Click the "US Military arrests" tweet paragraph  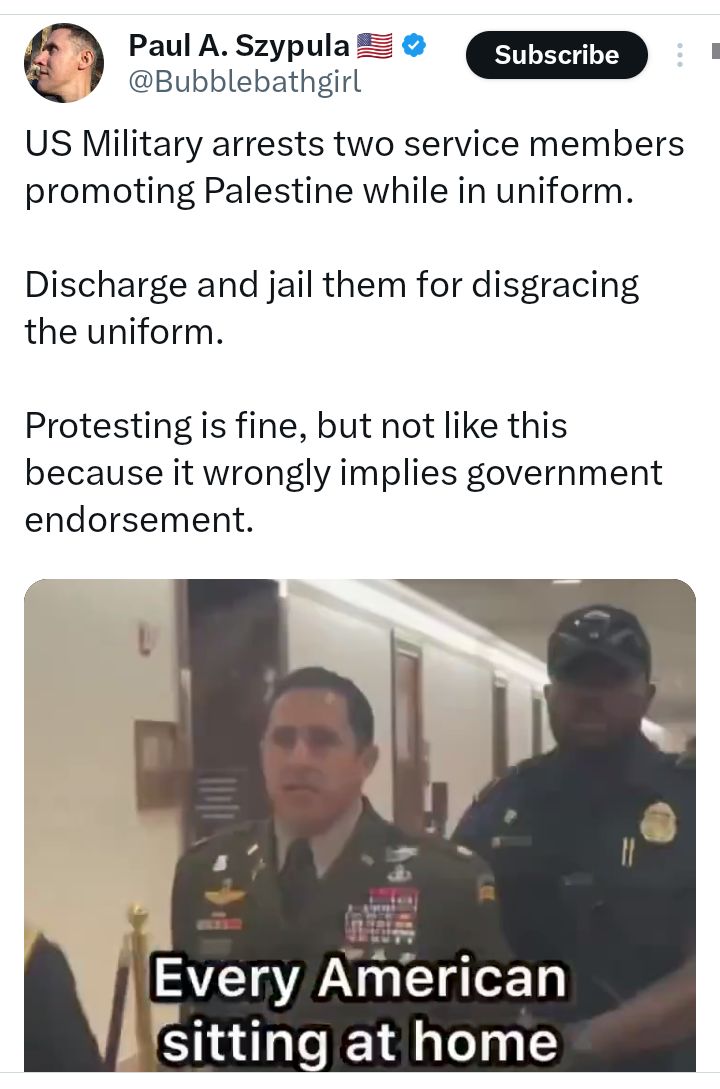[x=354, y=167]
